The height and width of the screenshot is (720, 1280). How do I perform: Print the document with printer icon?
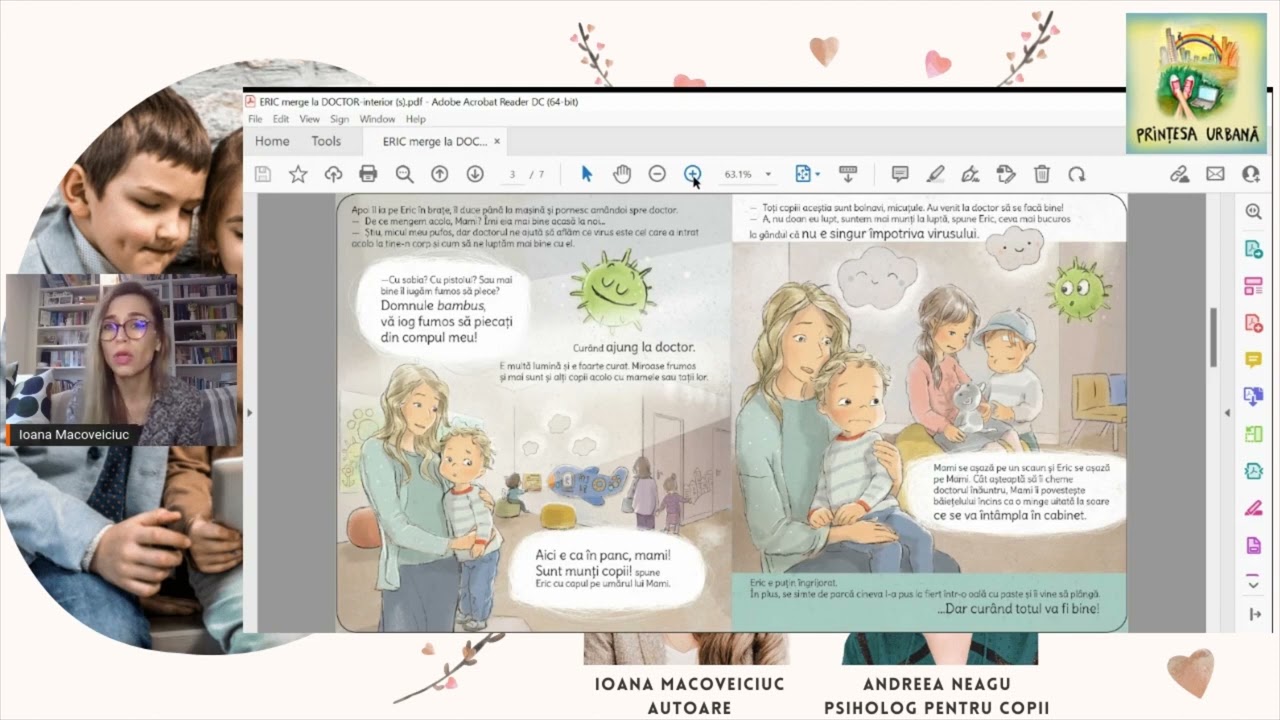[368, 174]
